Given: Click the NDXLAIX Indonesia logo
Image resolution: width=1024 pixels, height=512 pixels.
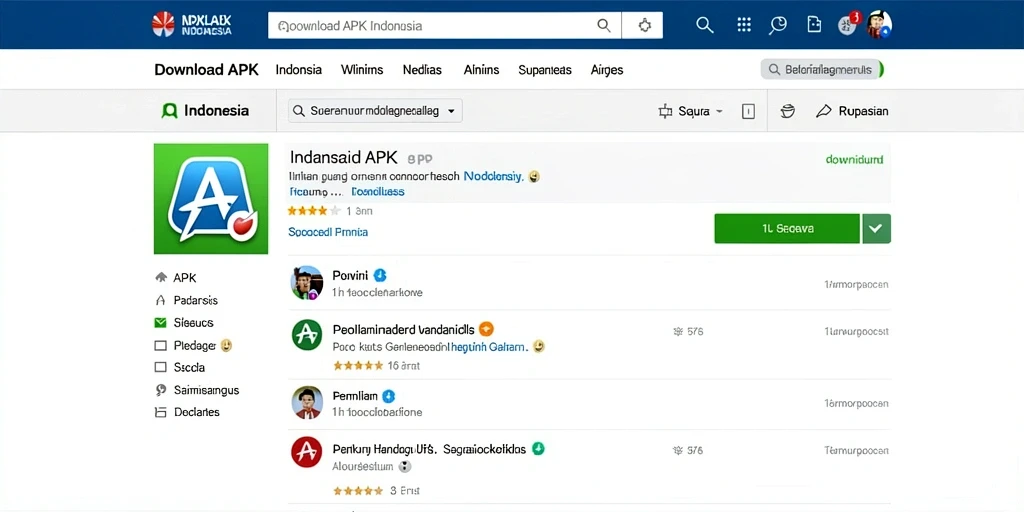Looking at the screenshot, I should [x=191, y=24].
